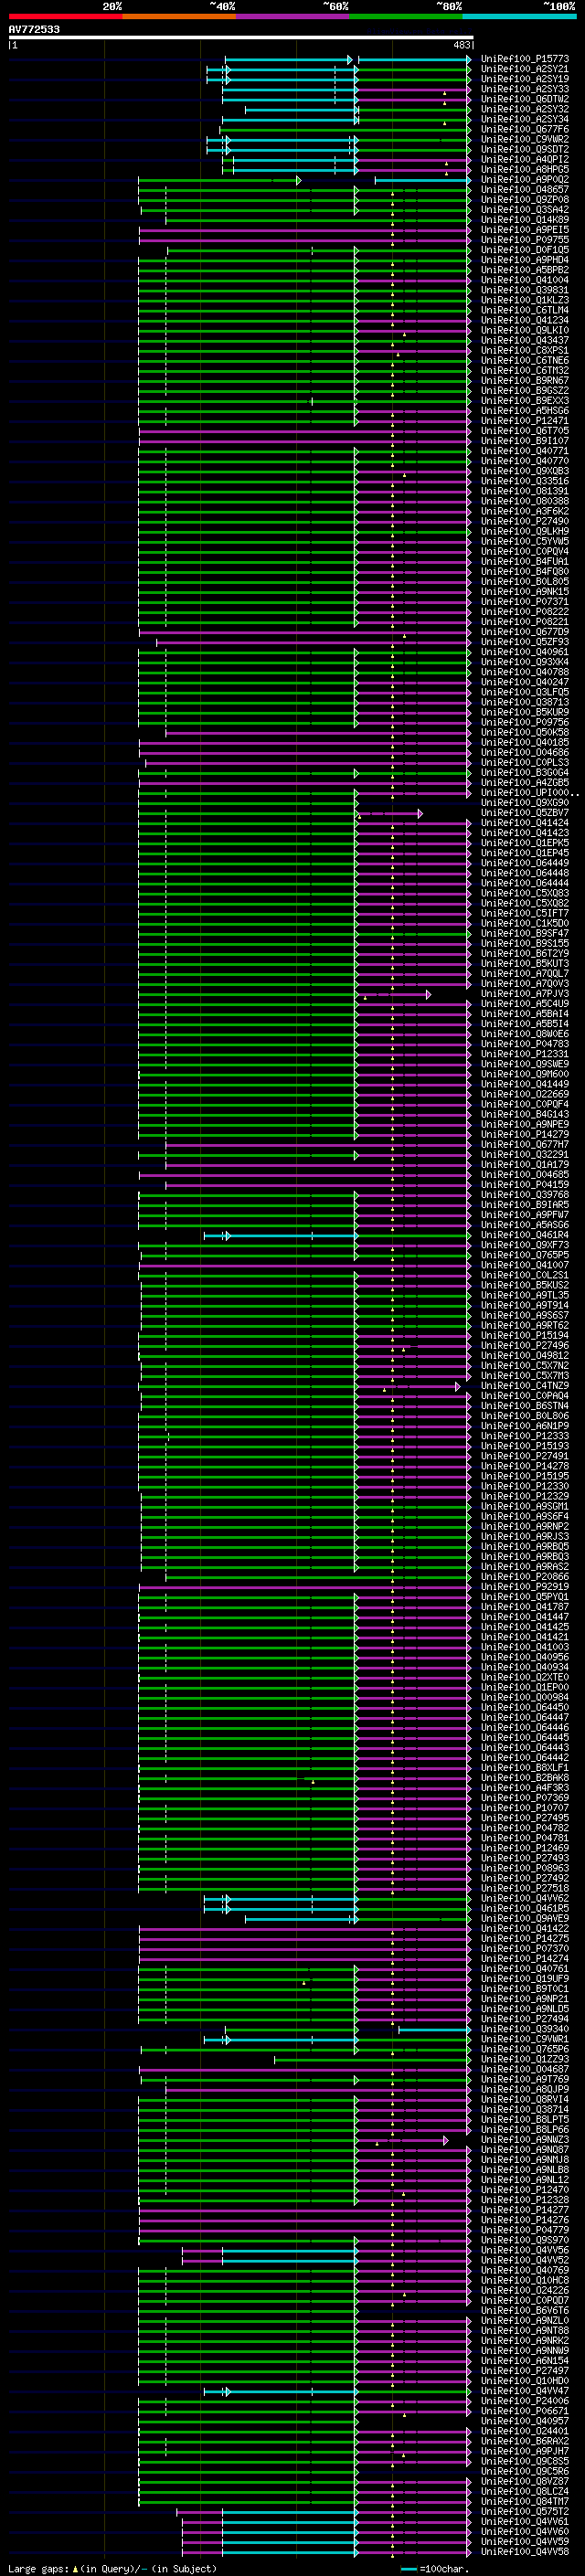The height and width of the screenshot is (2576, 585).
Task: Select label UniRef100_P06671
Action: point(524,2412)
